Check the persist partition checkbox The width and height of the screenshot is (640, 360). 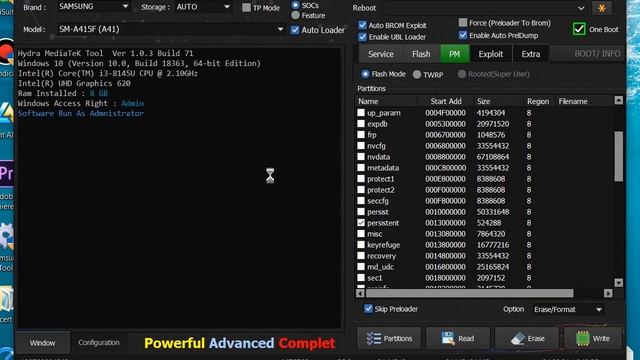361,212
